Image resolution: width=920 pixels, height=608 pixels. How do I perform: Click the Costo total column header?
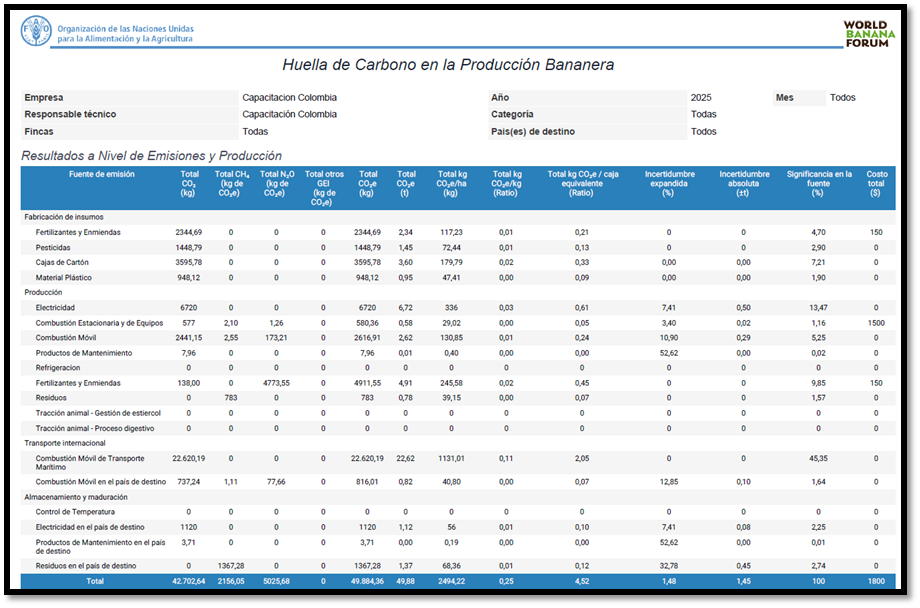876,181
